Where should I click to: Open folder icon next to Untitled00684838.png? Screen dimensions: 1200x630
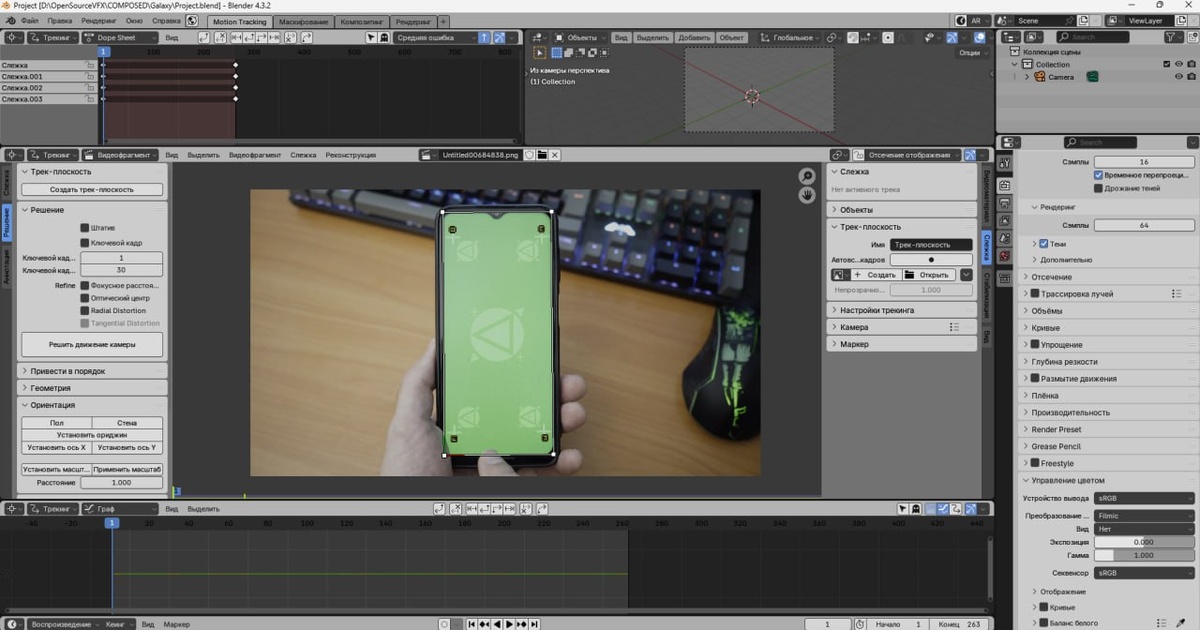click(x=542, y=155)
